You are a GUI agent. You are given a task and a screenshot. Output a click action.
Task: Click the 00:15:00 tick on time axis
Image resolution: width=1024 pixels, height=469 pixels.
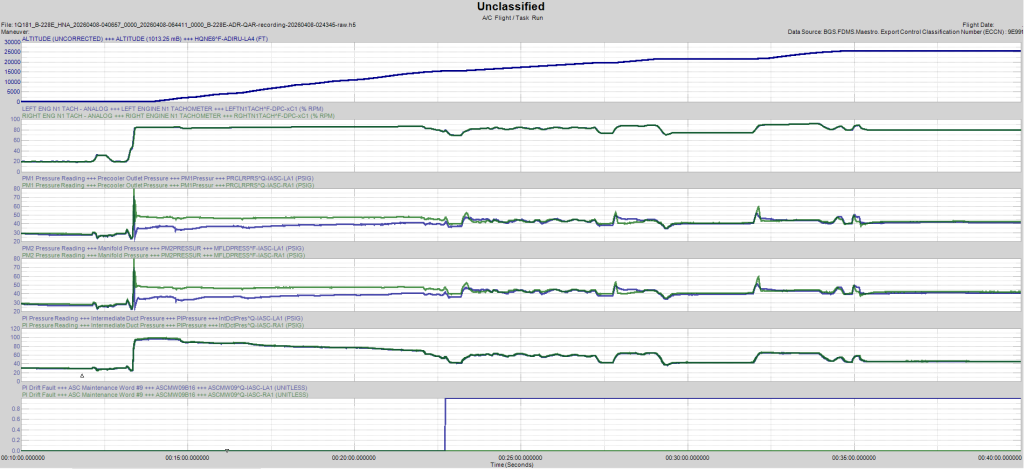189,458
